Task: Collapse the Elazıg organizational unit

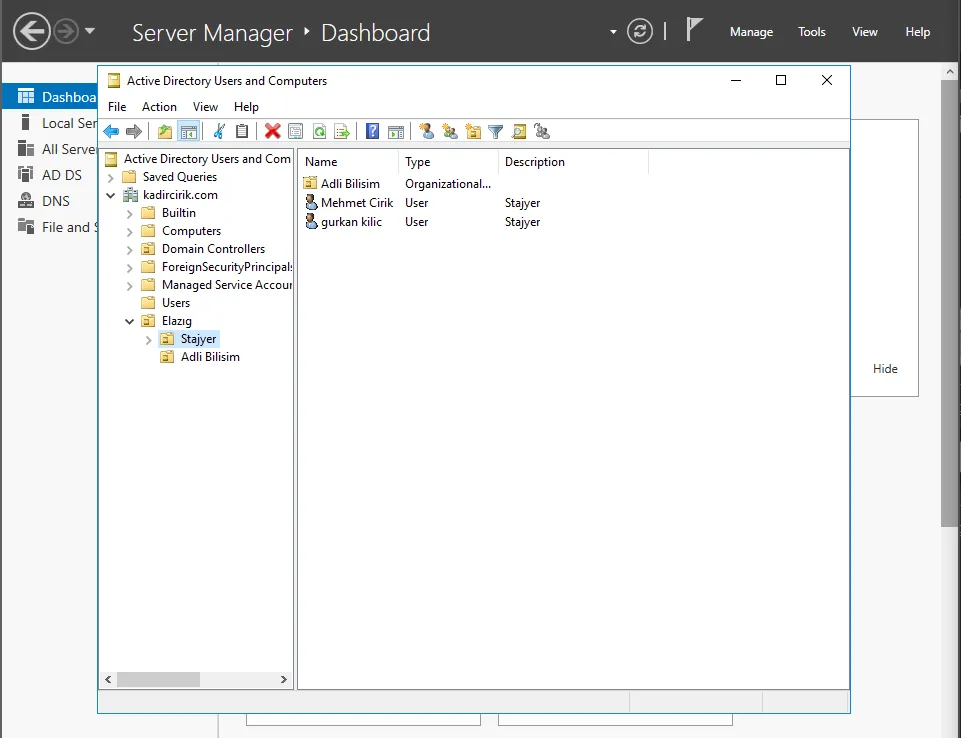Action: [x=129, y=321]
